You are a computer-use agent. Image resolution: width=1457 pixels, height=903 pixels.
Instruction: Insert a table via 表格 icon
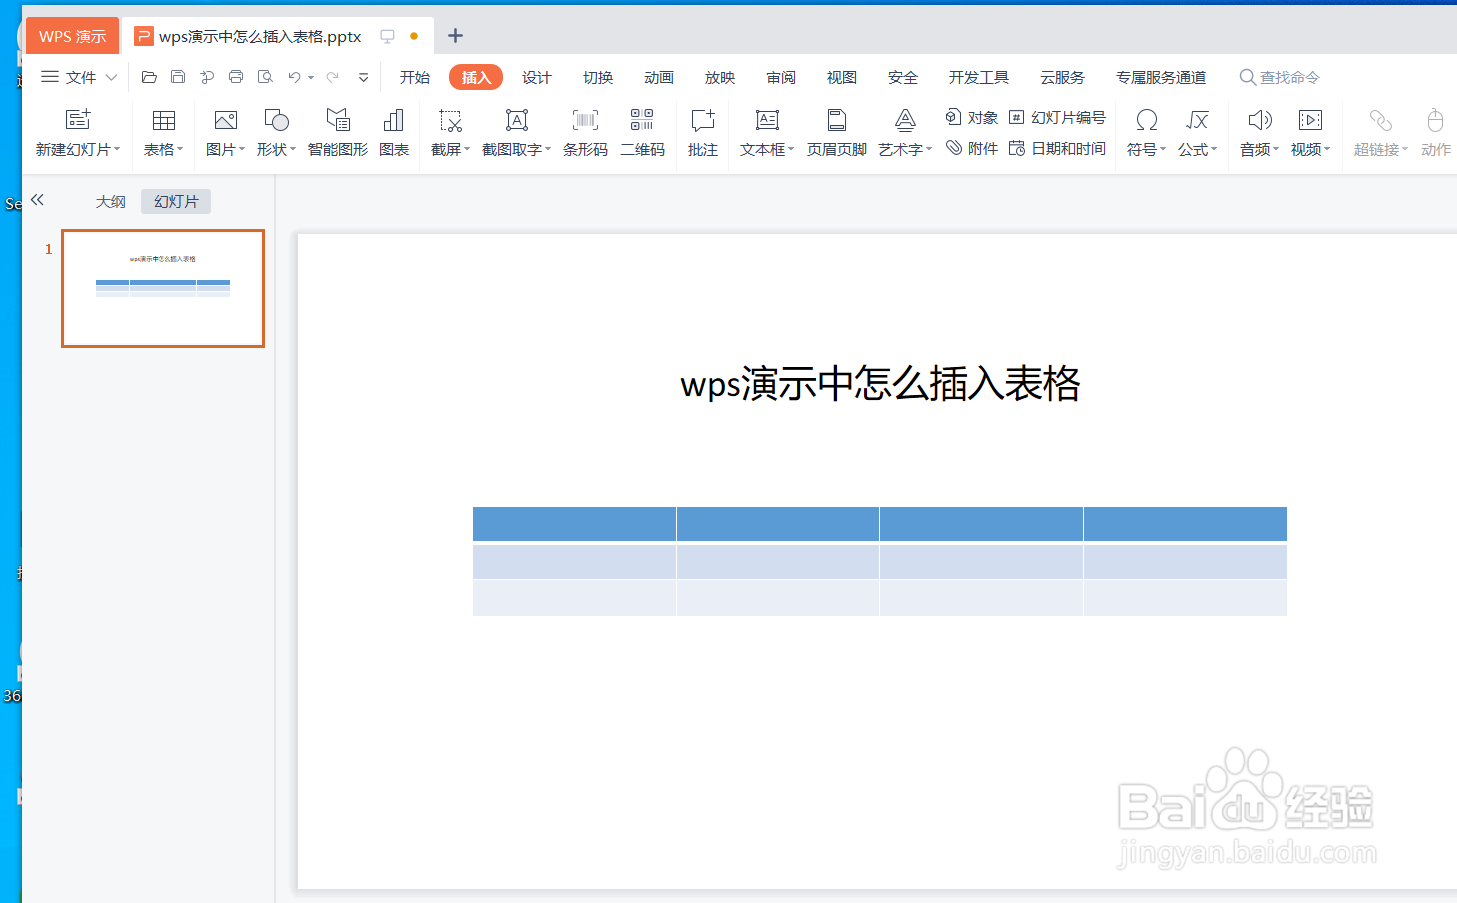pos(164,120)
